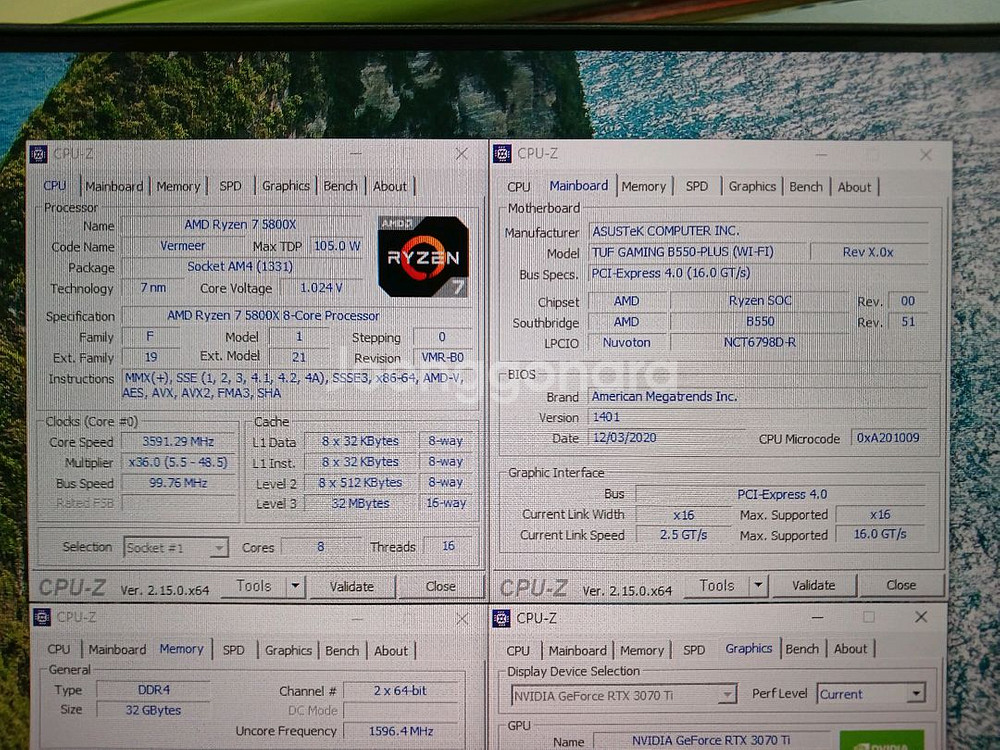Image resolution: width=1000 pixels, height=750 pixels.
Task: Click the 32 GBytes memory size value
Action: (154, 710)
